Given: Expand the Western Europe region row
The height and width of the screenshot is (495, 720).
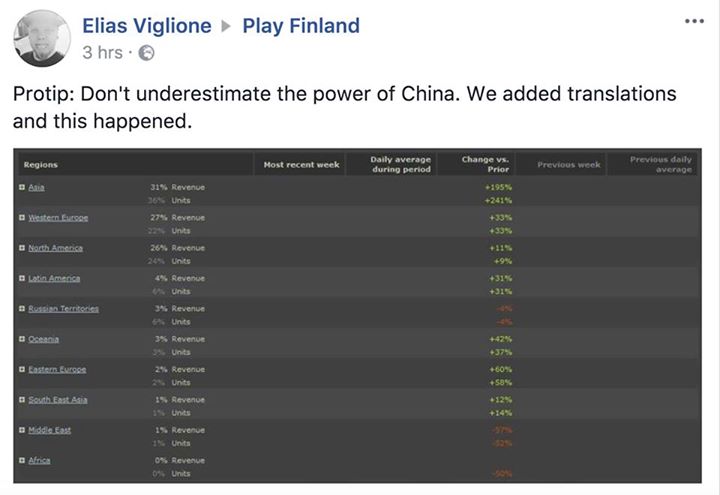Looking at the screenshot, I should pos(22,218).
